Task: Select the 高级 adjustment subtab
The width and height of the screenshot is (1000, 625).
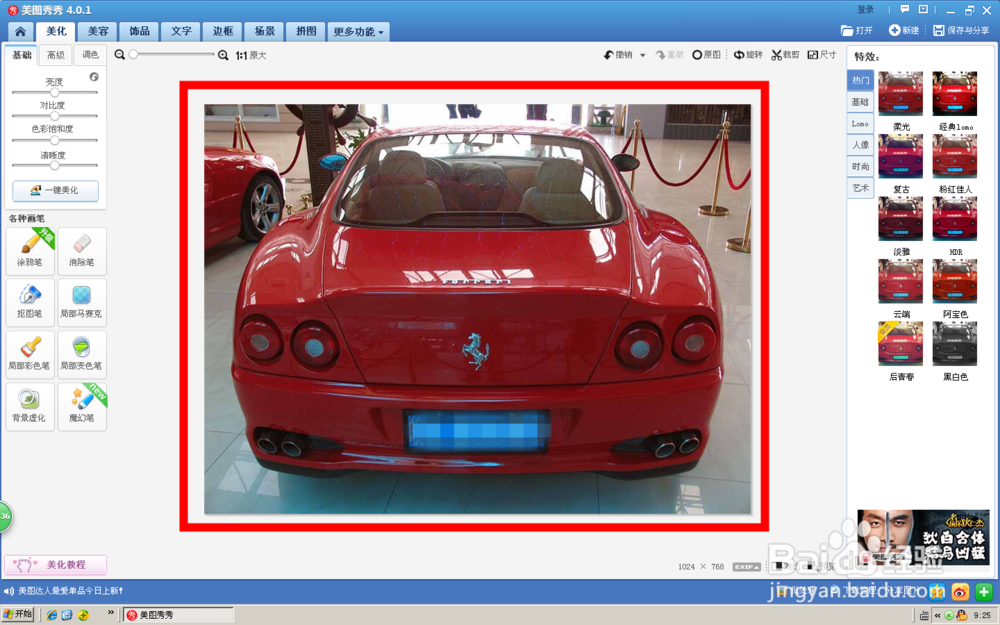Action: click(x=55, y=55)
